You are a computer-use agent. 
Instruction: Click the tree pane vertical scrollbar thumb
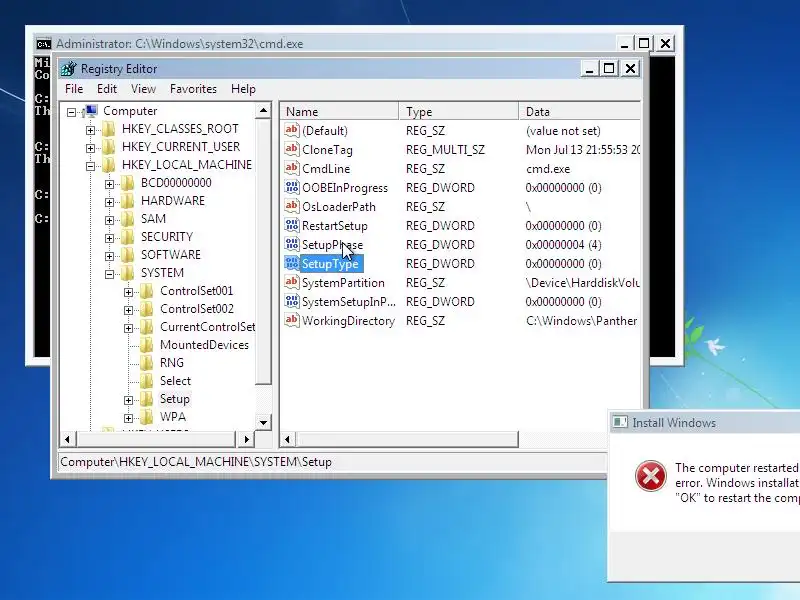(263, 252)
